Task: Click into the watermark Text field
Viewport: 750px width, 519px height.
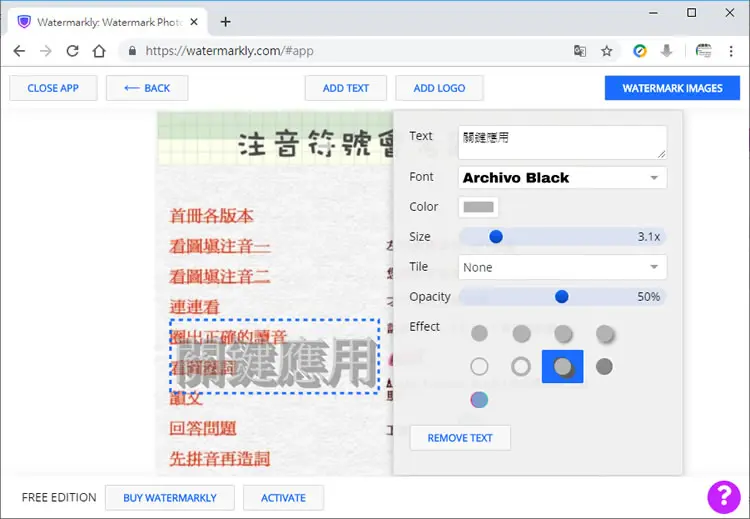Action: 562,143
